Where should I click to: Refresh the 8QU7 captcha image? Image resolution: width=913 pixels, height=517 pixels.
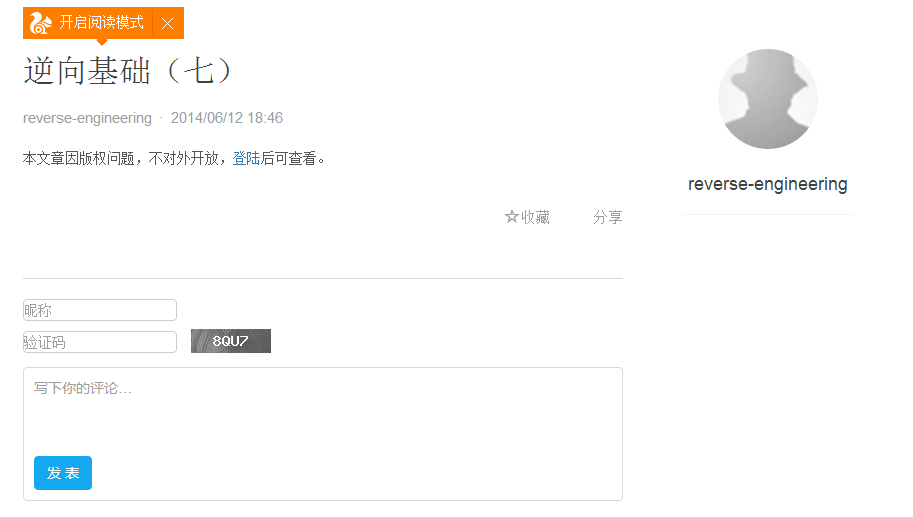click(231, 341)
